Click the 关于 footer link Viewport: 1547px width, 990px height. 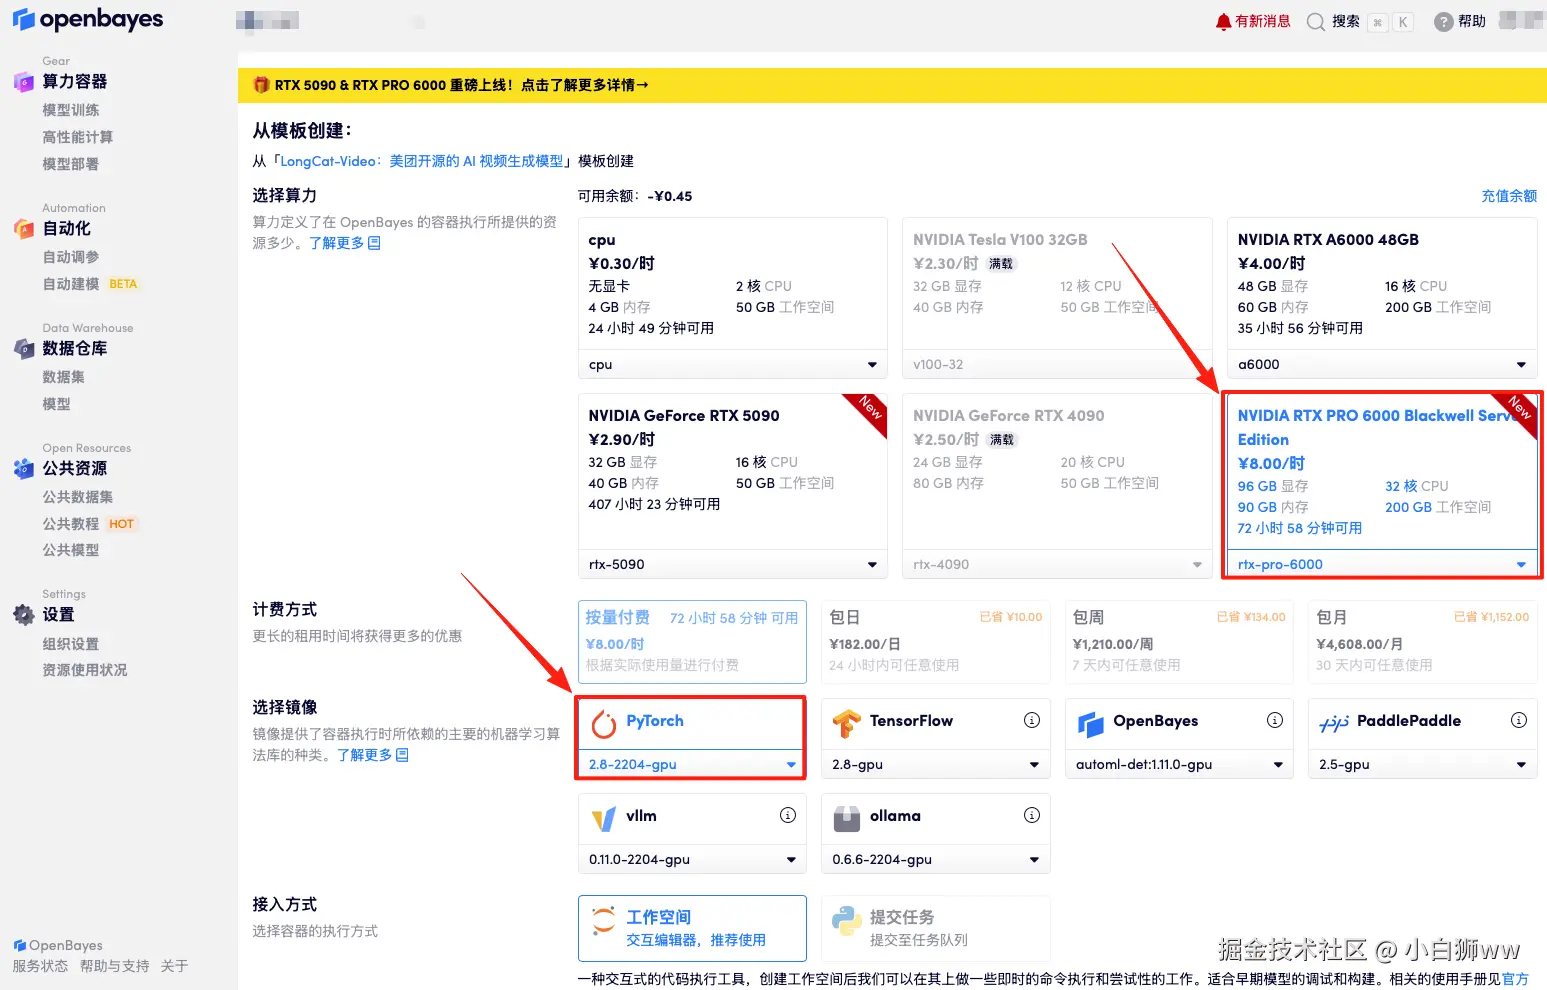tap(174, 966)
